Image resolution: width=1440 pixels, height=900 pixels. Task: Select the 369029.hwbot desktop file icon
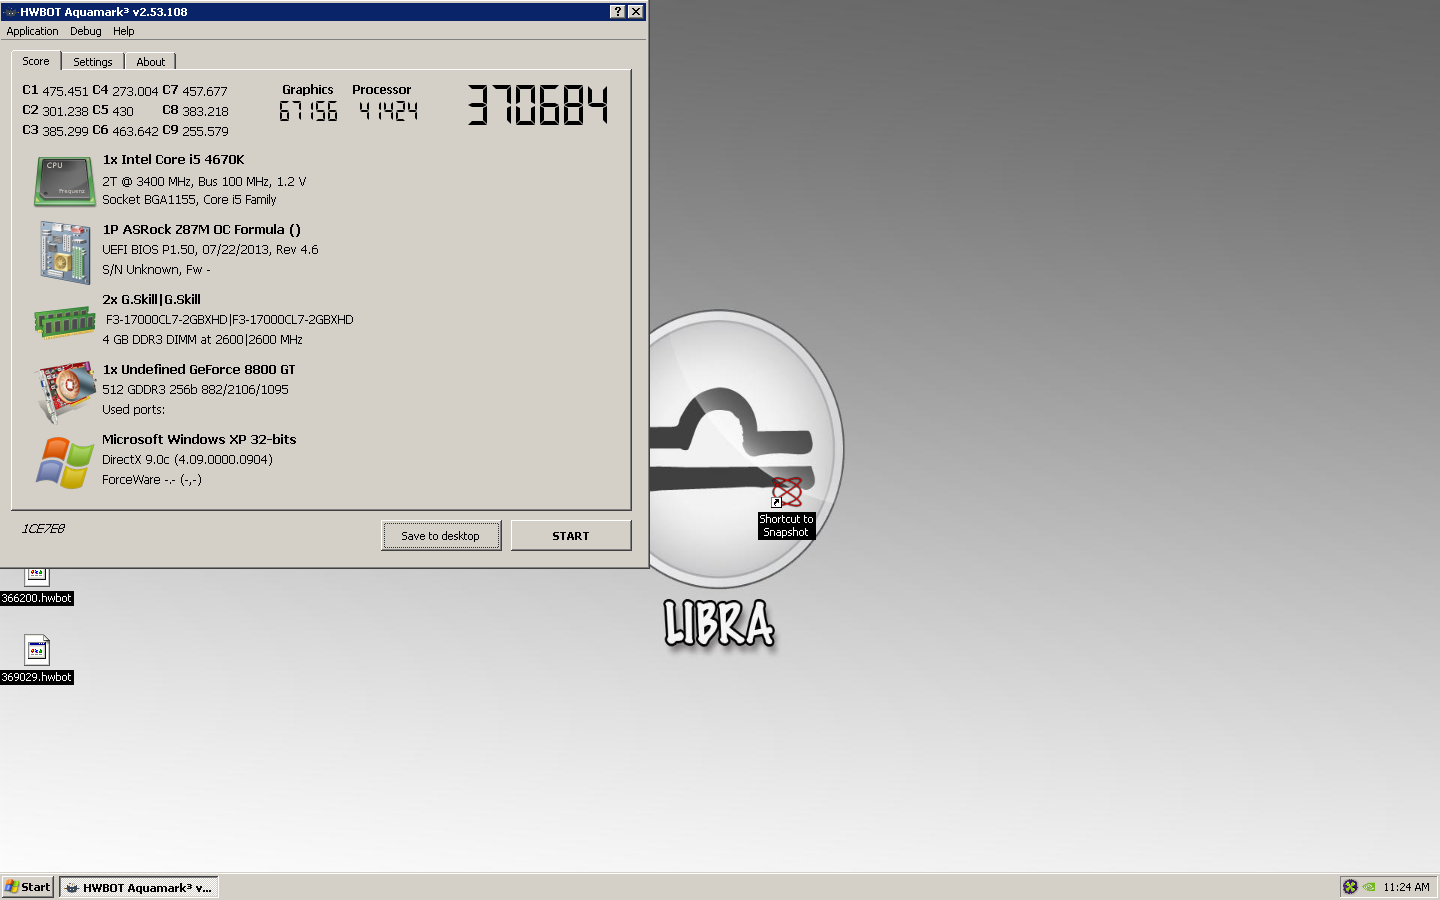click(37, 660)
